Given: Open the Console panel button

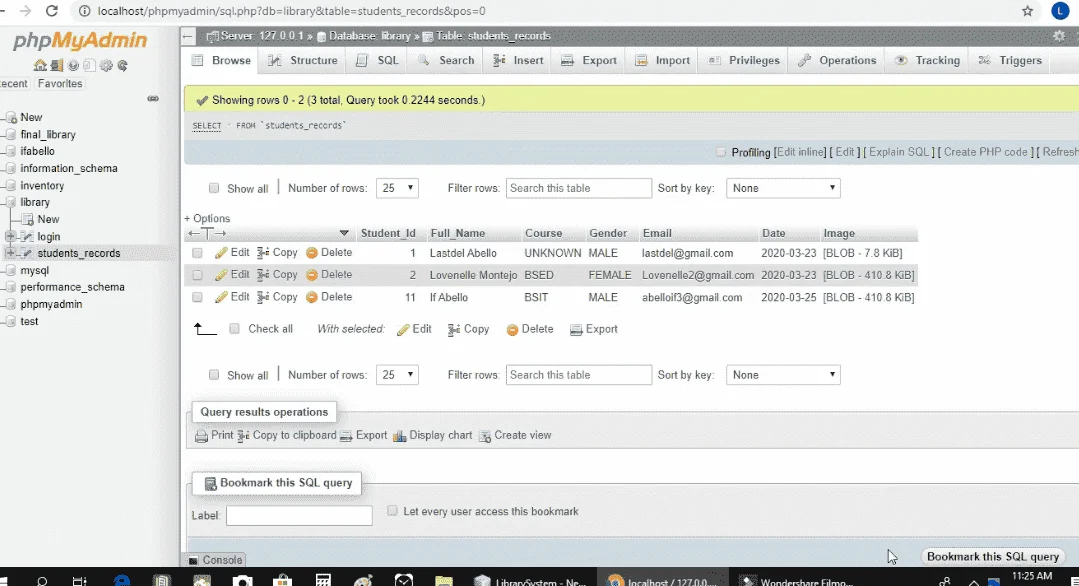Looking at the screenshot, I should tap(215, 560).
